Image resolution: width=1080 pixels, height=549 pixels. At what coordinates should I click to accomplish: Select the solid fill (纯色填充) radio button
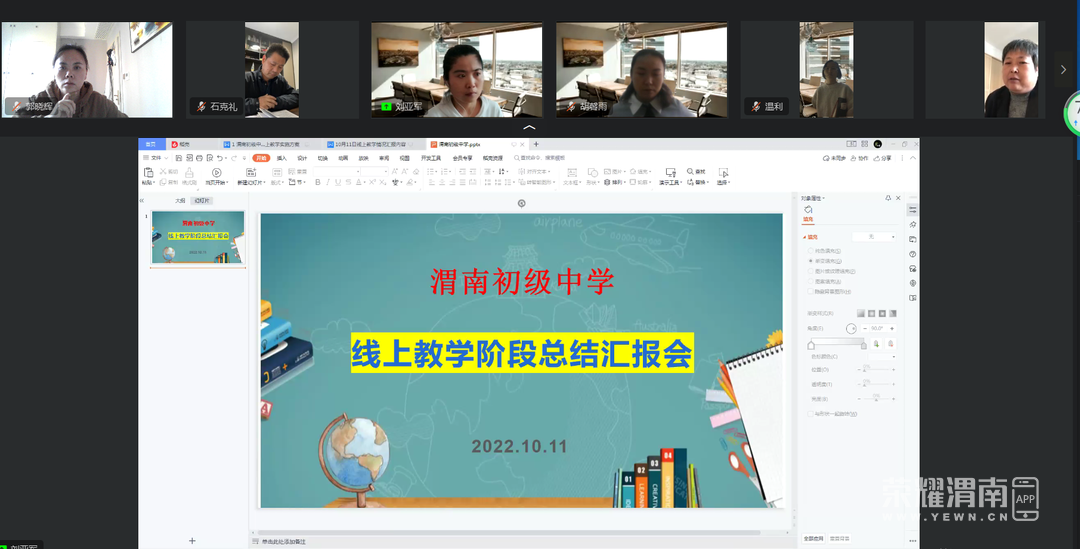click(811, 250)
